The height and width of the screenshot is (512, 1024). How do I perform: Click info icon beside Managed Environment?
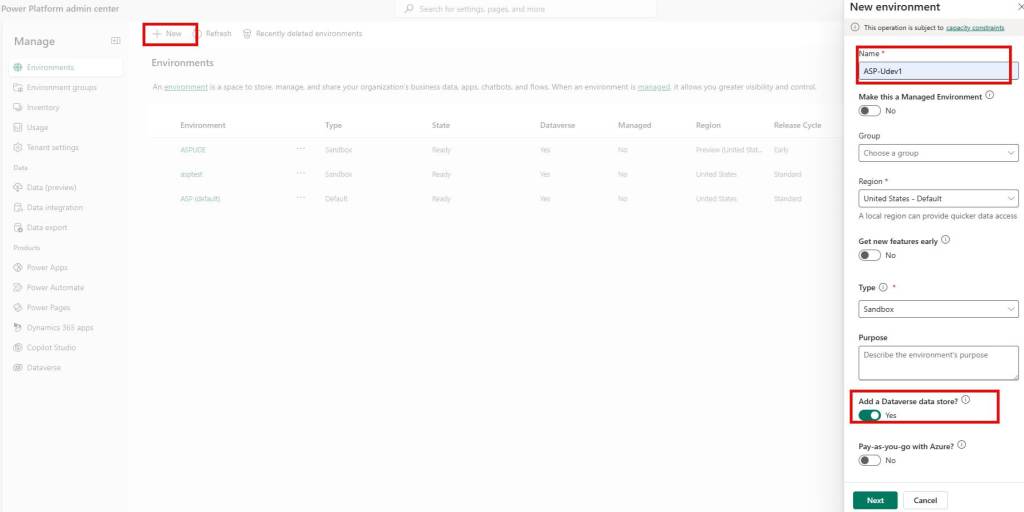click(990, 96)
